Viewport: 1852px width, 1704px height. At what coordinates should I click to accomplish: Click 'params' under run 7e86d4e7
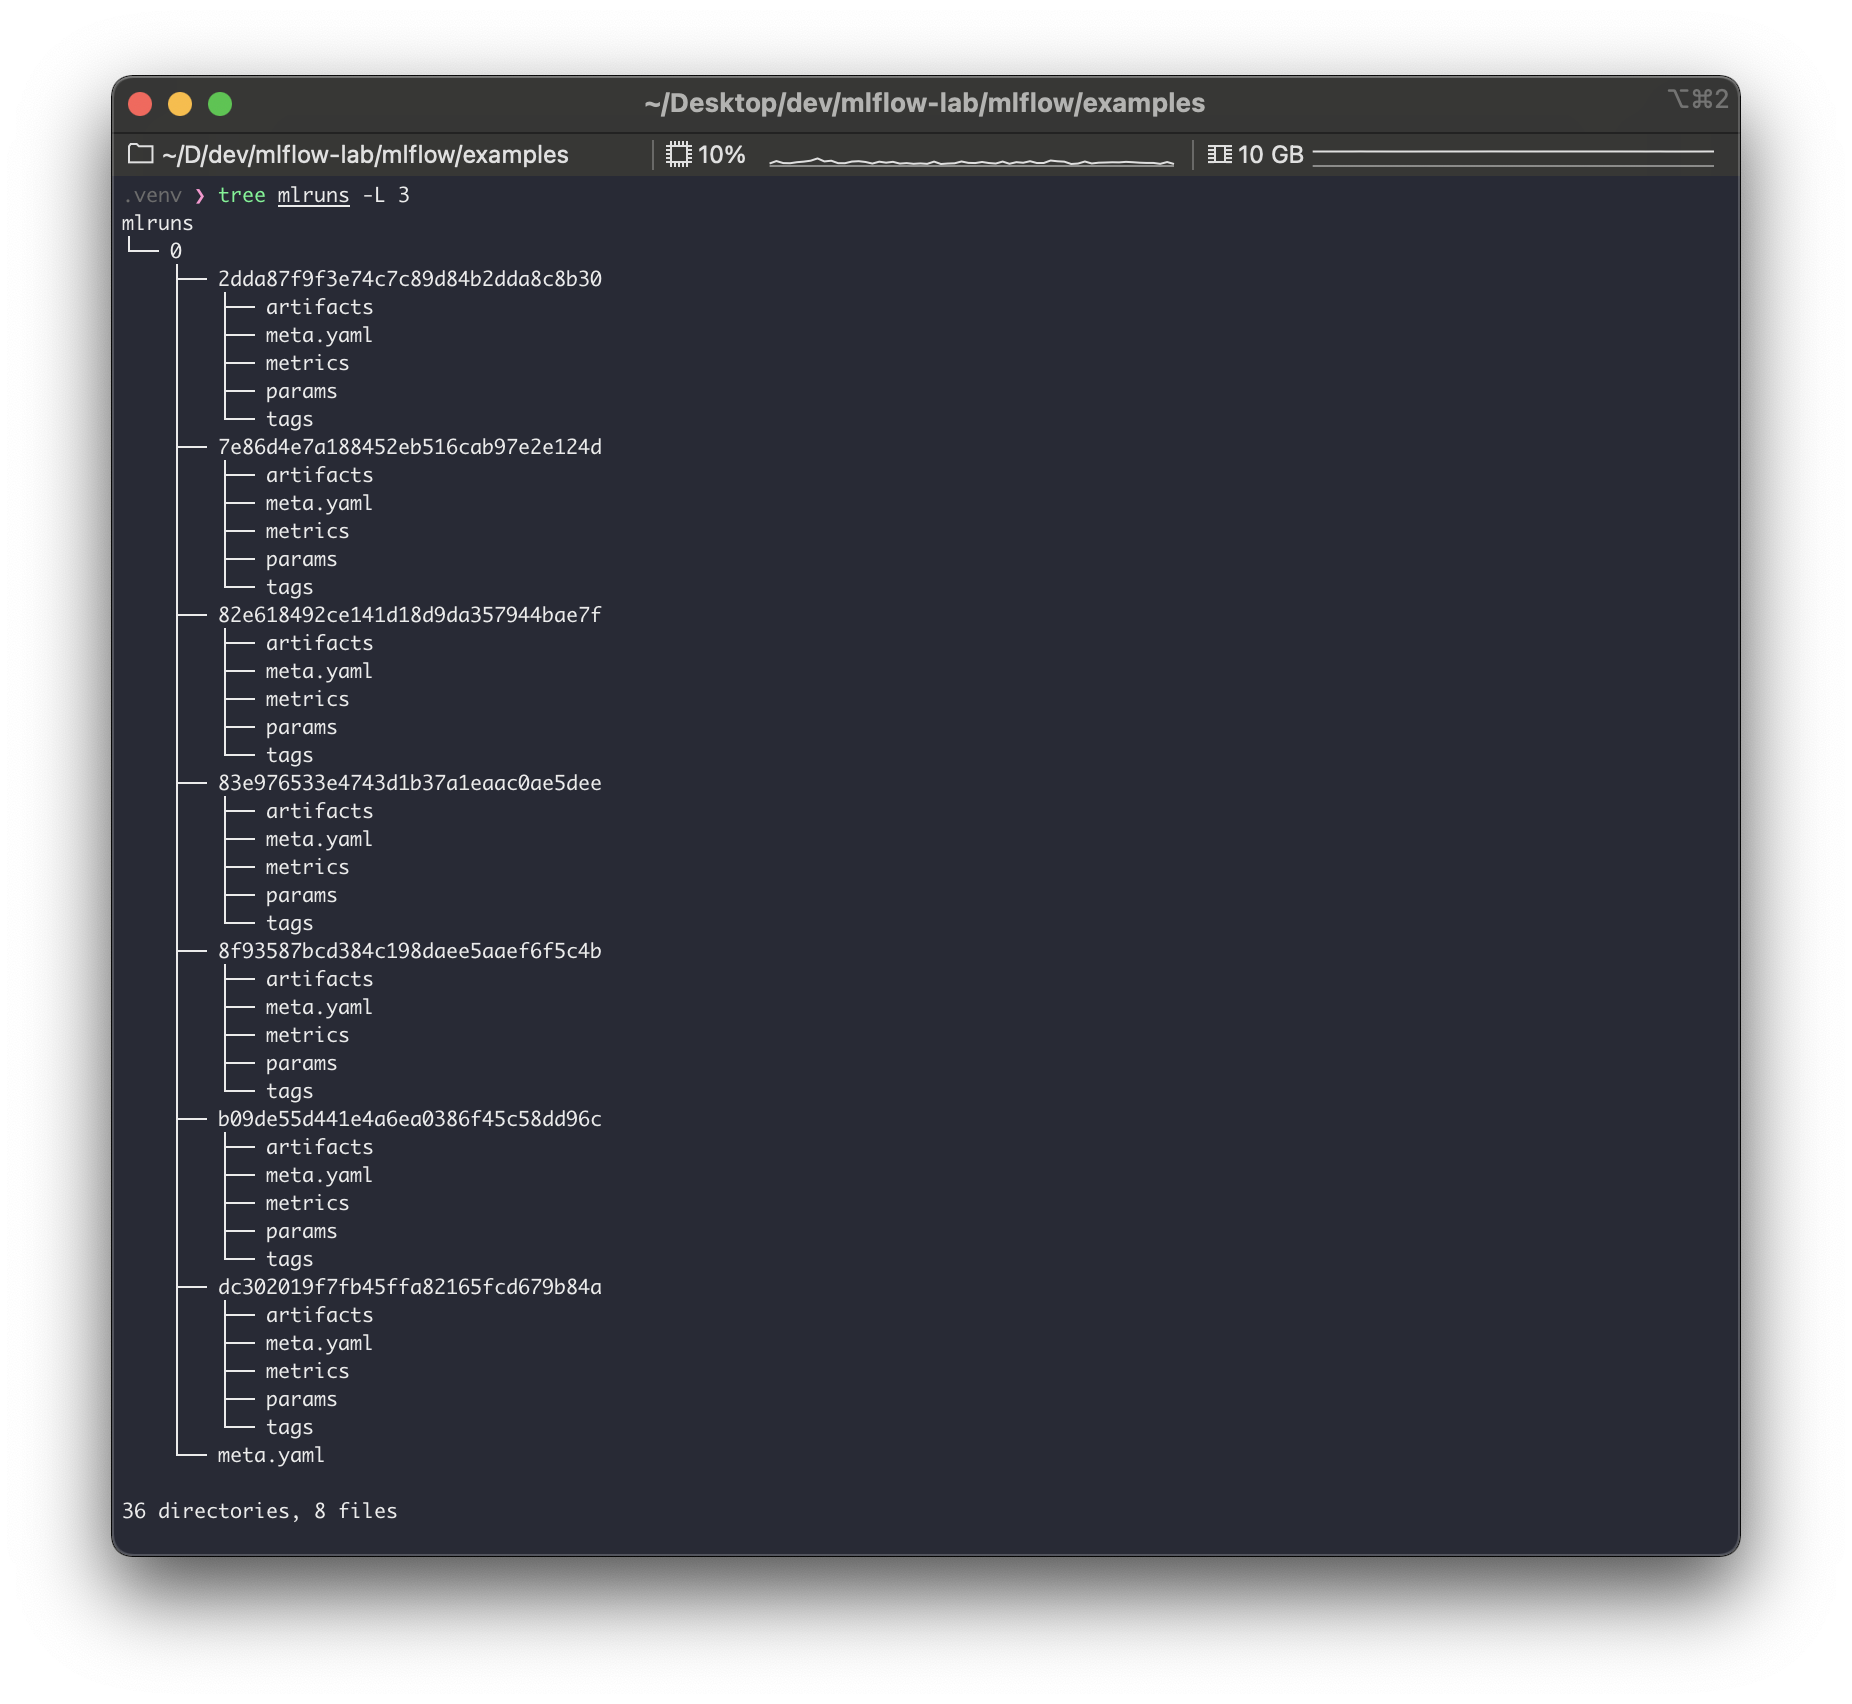(x=301, y=559)
